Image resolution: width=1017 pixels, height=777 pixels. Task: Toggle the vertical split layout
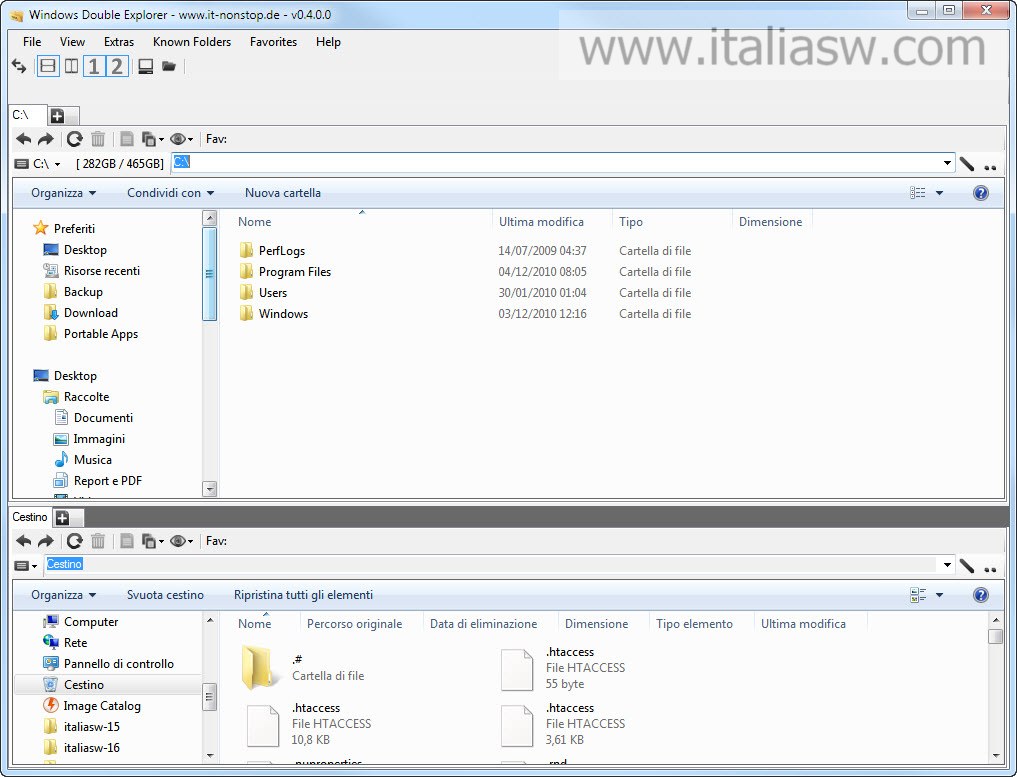coord(71,66)
